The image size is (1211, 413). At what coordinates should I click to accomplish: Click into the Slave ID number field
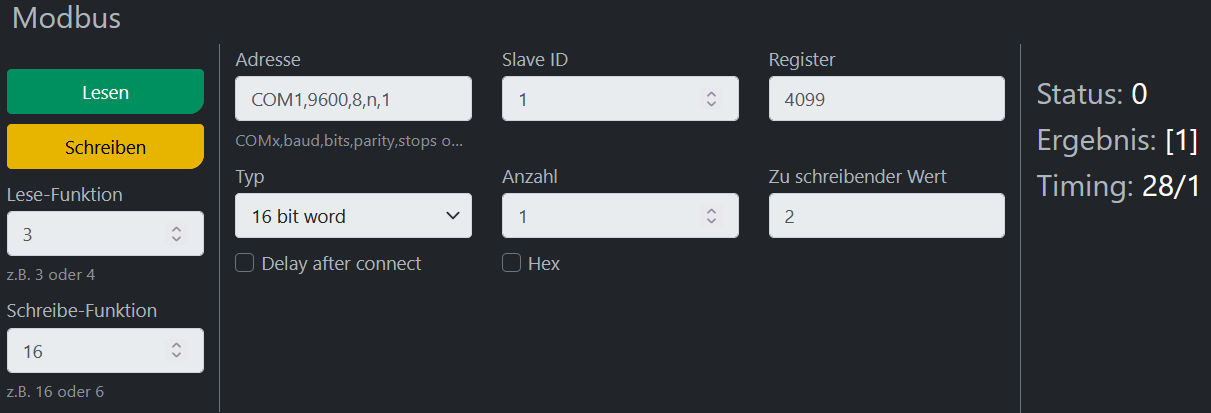click(x=600, y=100)
